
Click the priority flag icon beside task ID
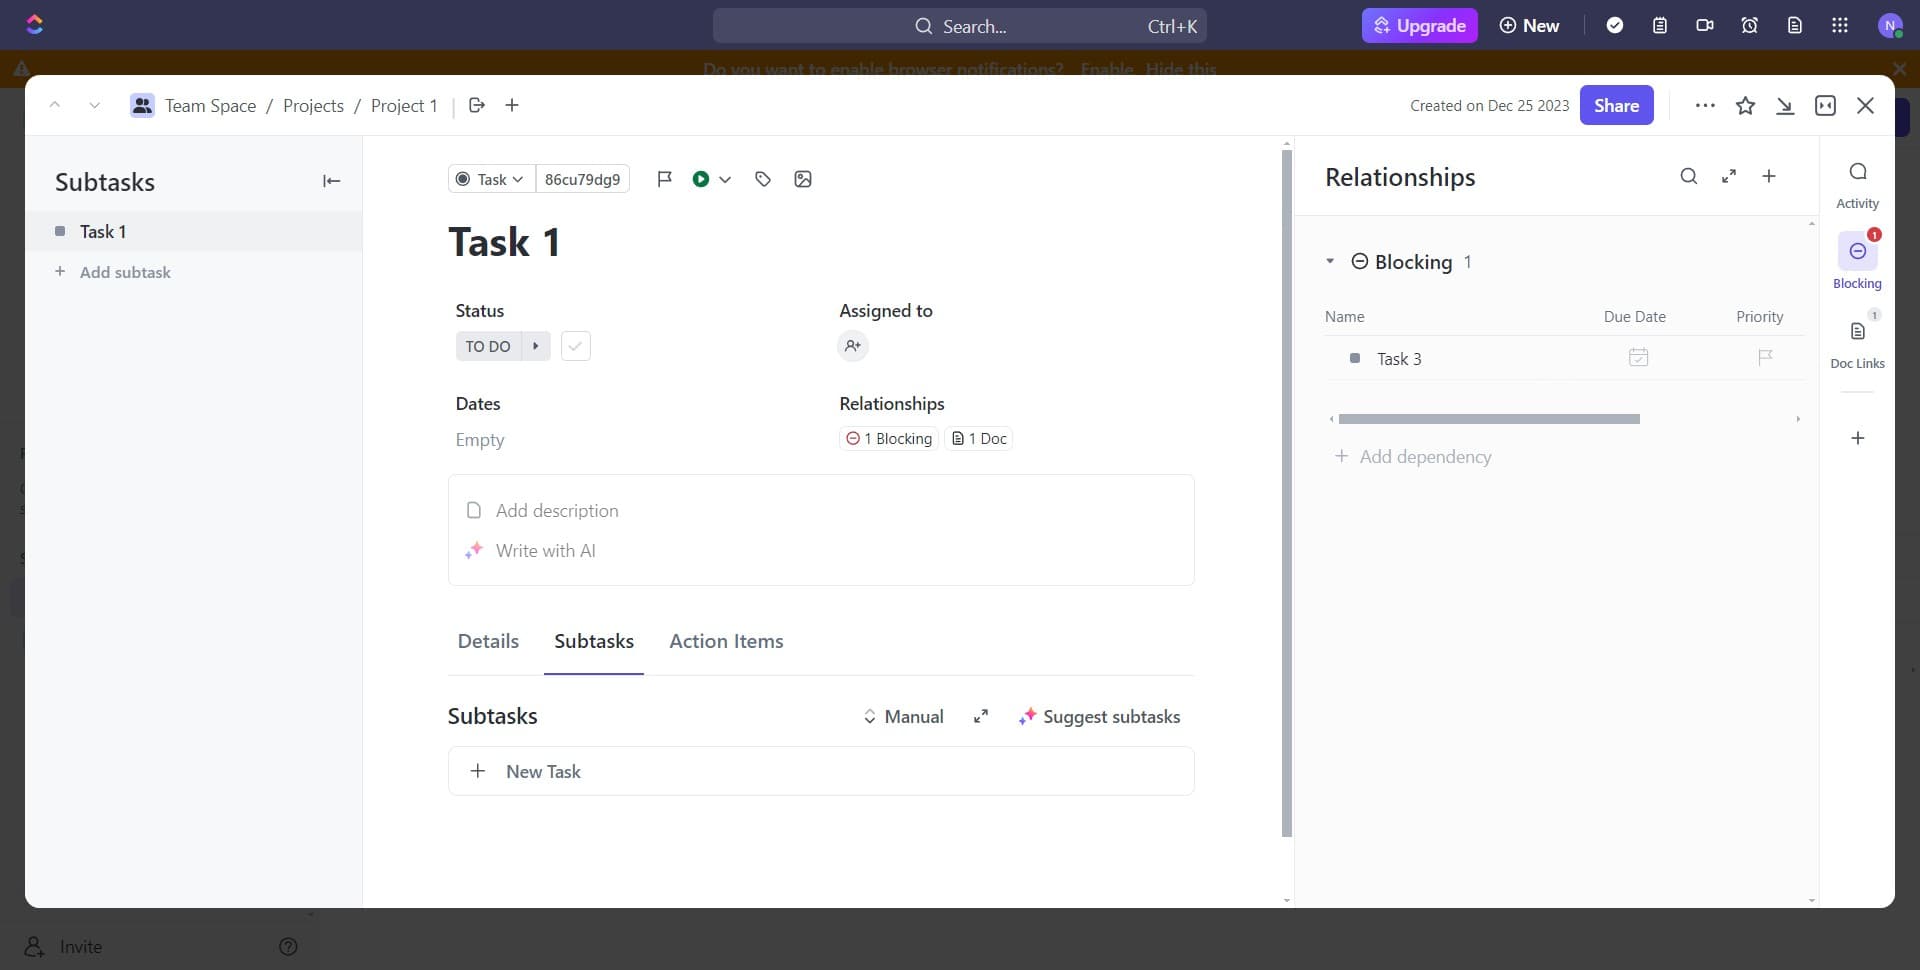click(664, 179)
